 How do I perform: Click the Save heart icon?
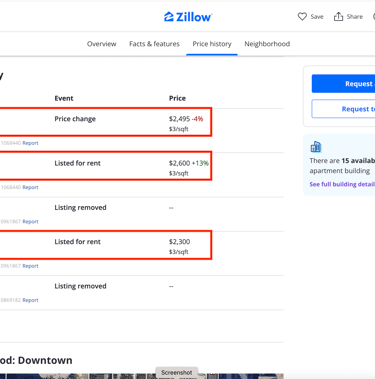coord(302,16)
